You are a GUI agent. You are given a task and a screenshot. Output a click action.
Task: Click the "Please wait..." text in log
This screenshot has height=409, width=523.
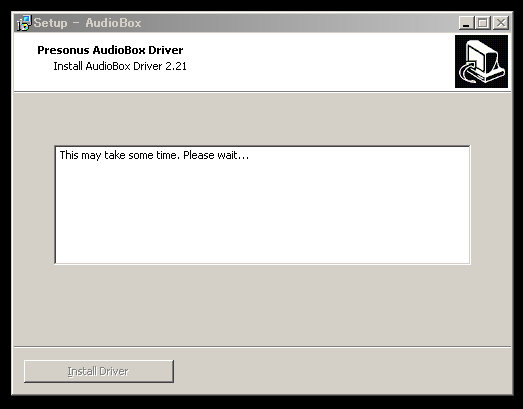216,155
